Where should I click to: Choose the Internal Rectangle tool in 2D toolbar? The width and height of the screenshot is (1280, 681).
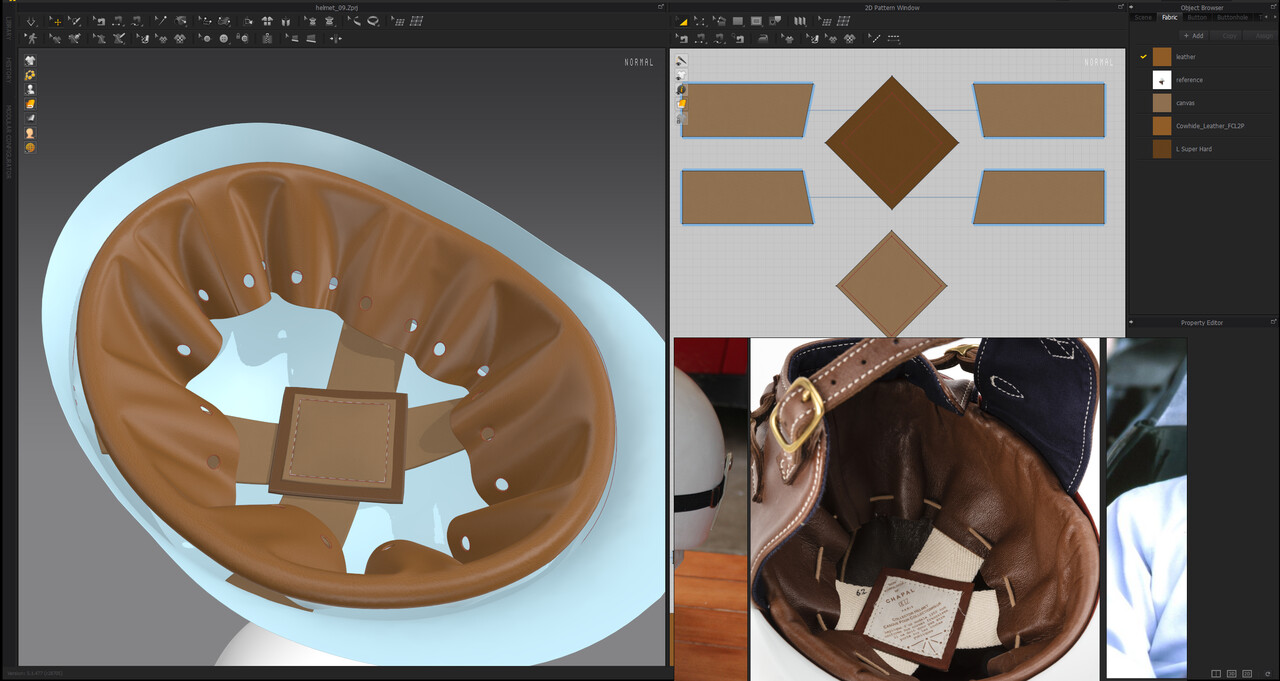(756, 21)
